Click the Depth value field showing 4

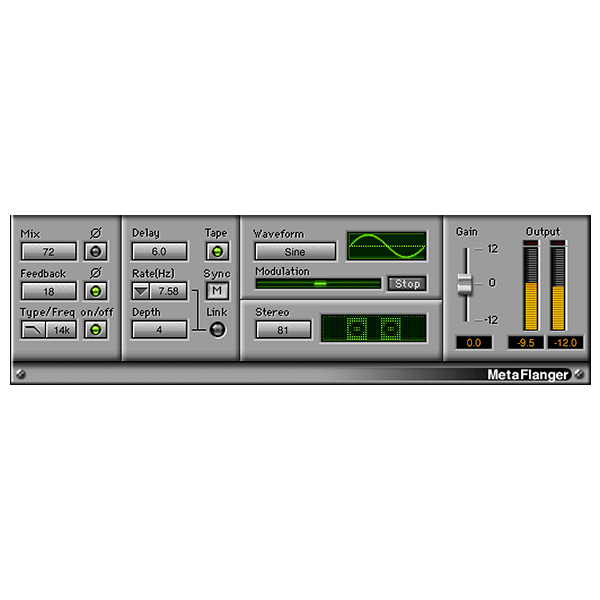pos(159,330)
